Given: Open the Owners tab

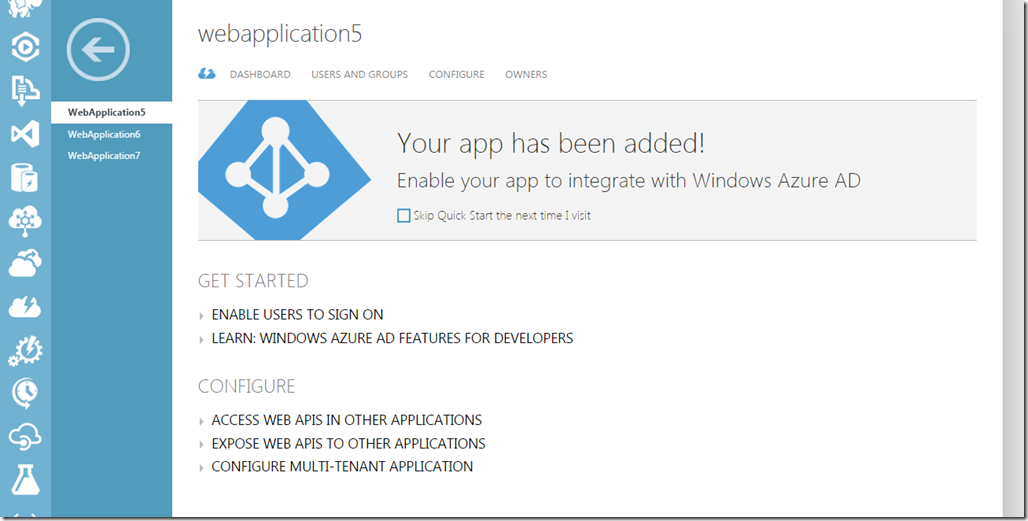Looking at the screenshot, I should 526,75.
